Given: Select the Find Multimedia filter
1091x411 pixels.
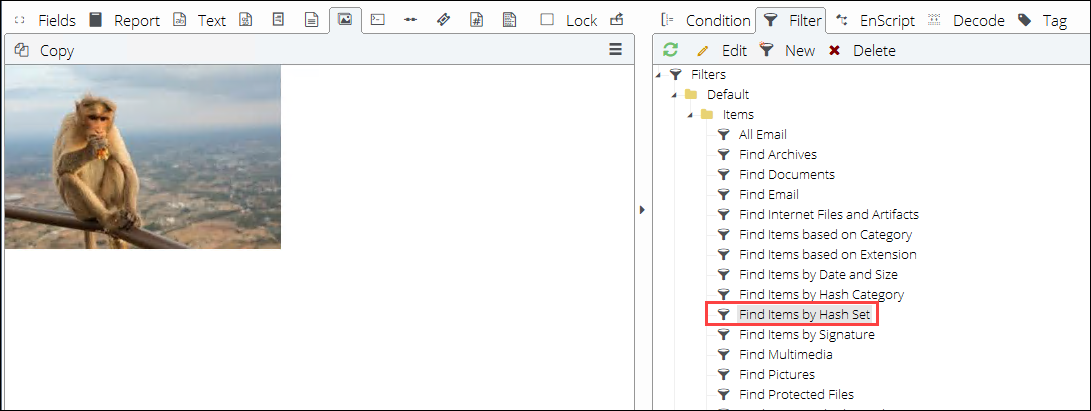Looking at the screenshot, I should pos(786,355).
